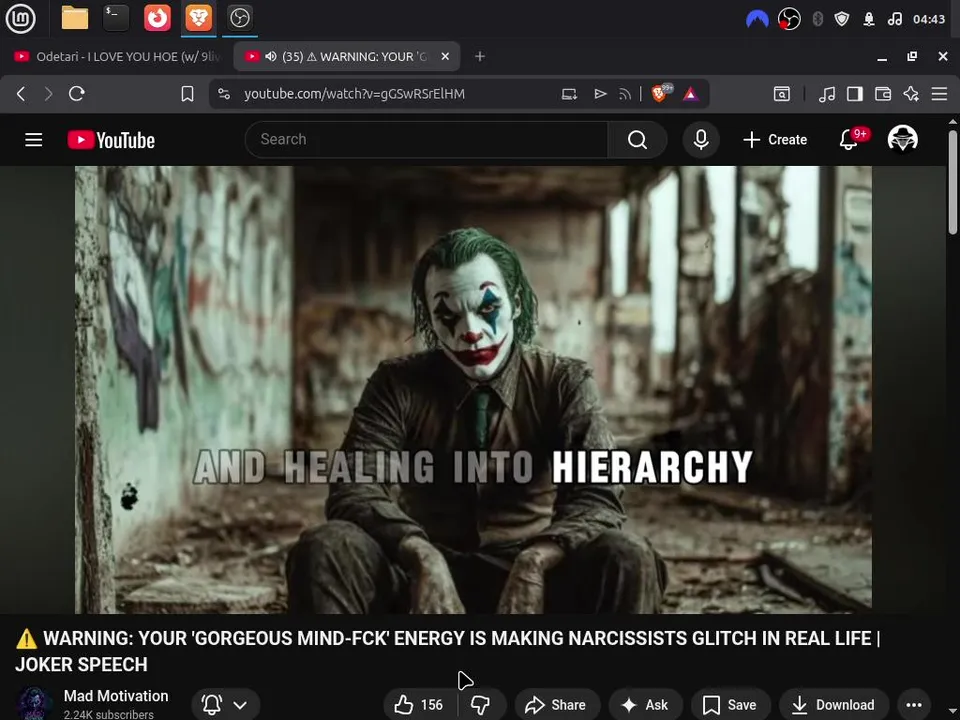Open the YouTube guide menu
The width and height of the screenshot is (960, 720).
click(34, 140)
